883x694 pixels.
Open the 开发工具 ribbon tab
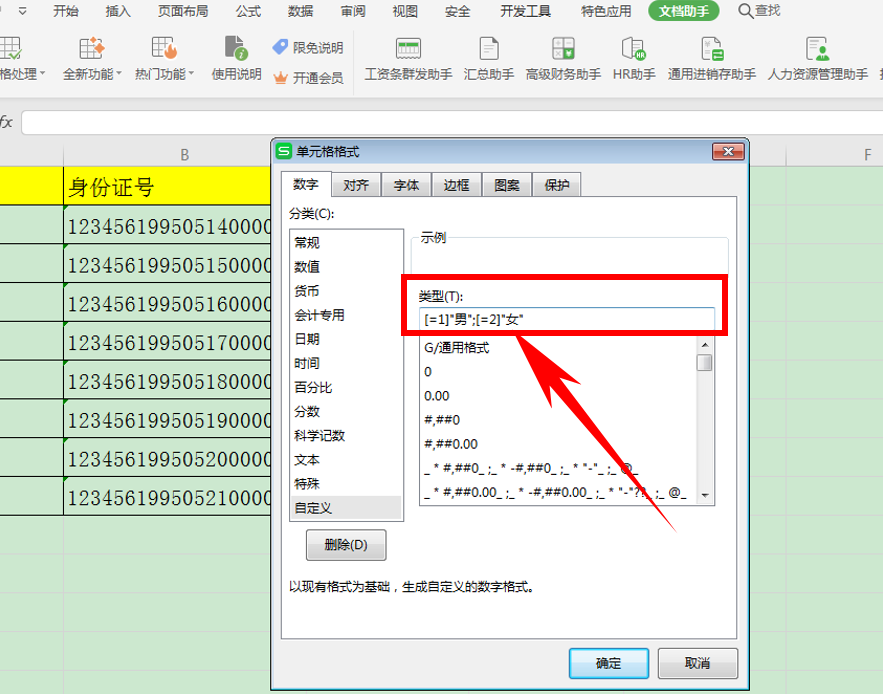[526, 11]
